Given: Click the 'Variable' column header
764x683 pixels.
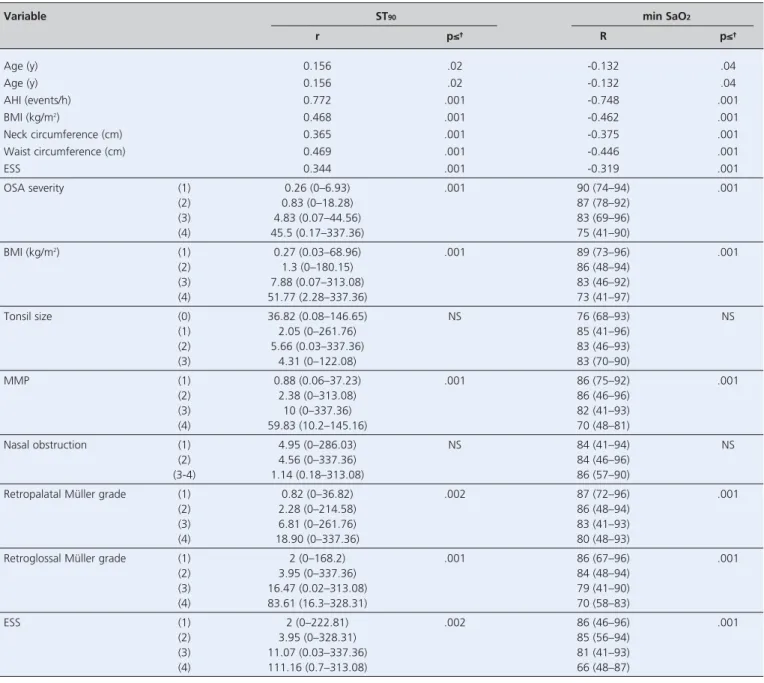Looking at the screenshot, I should 25,16.
